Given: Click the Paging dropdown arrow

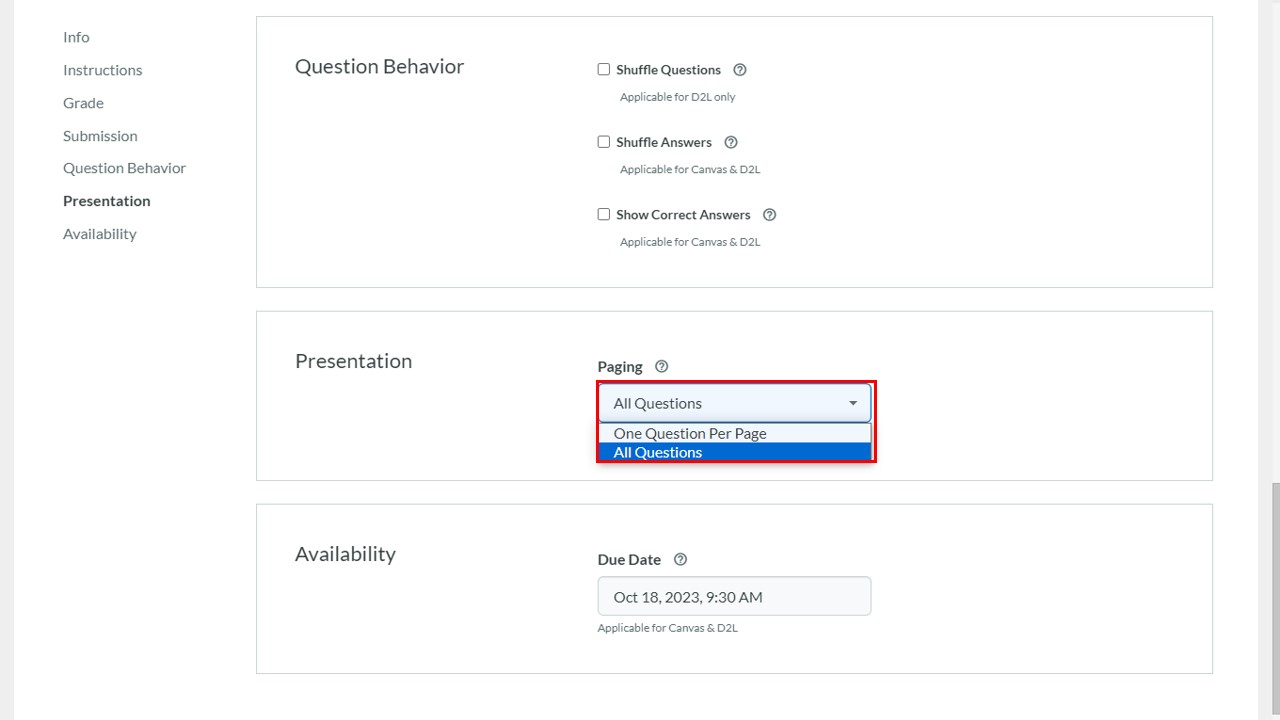Looking at the screenshot, I should coord(853,403).
